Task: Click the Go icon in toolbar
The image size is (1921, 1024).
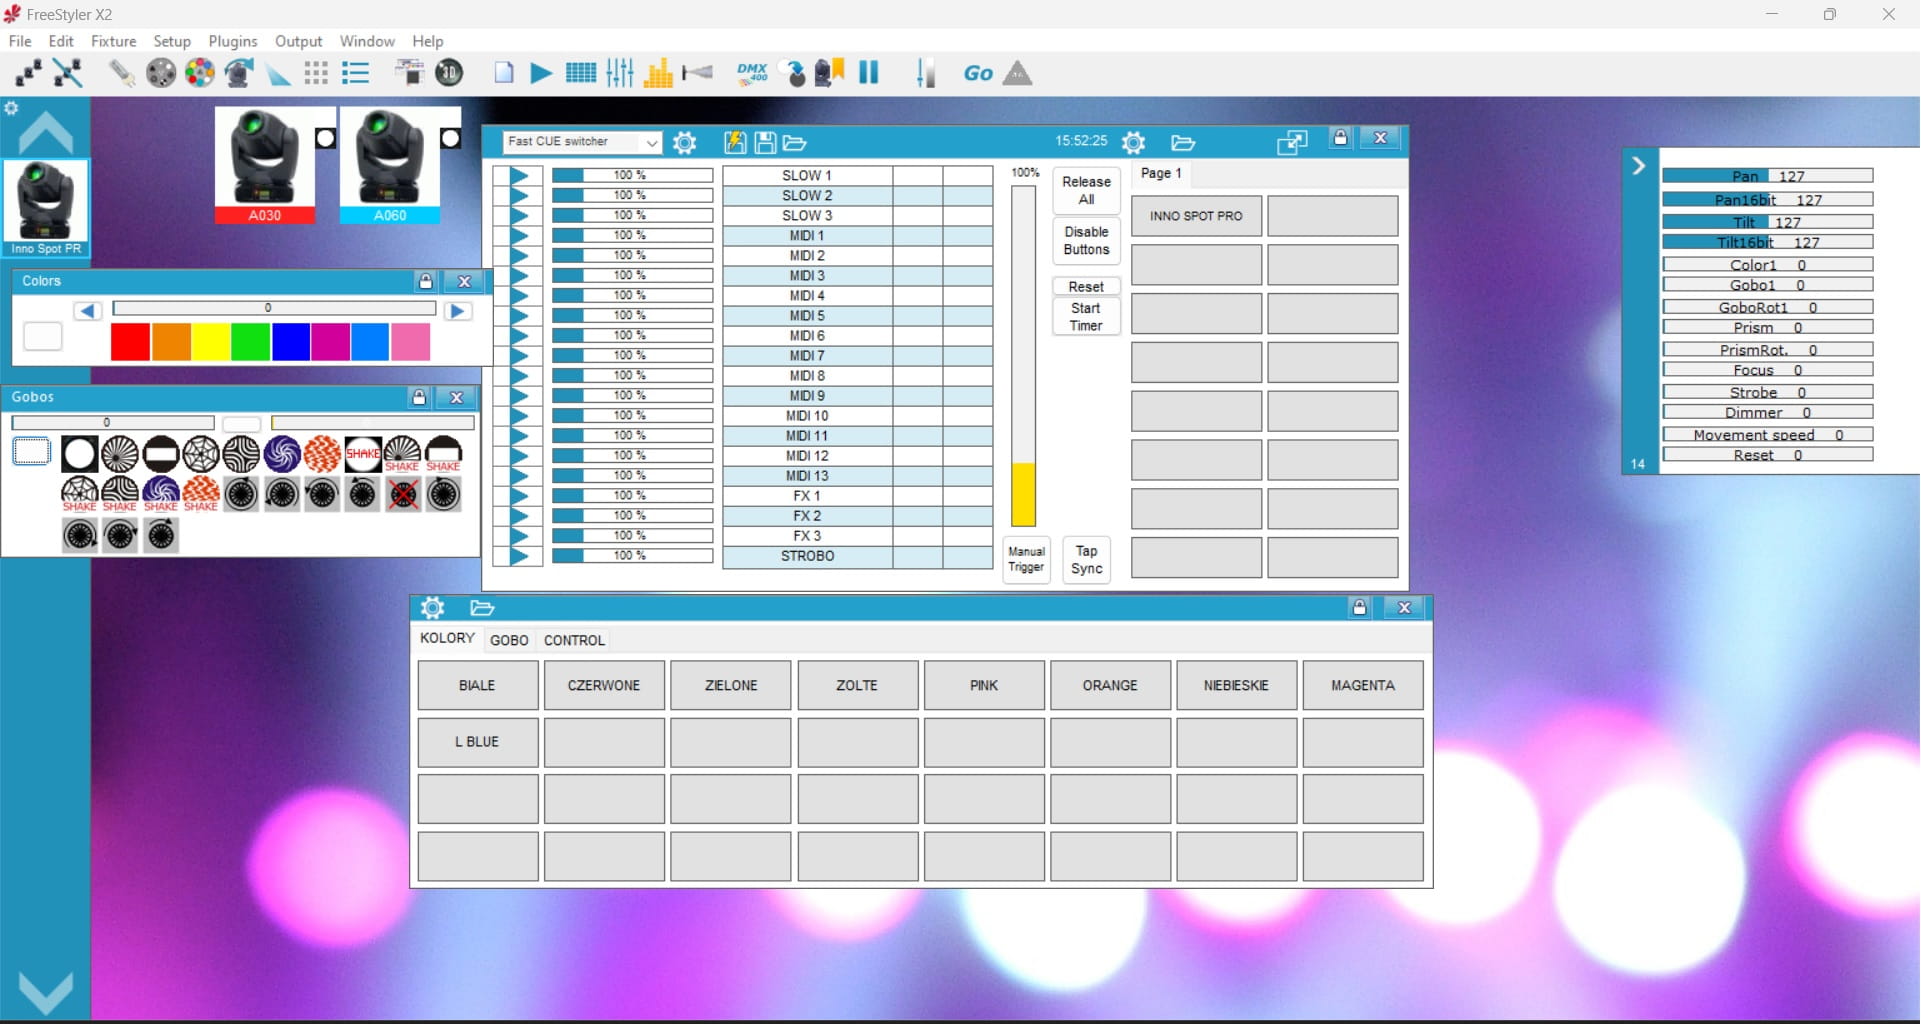Action: (978, 73)
